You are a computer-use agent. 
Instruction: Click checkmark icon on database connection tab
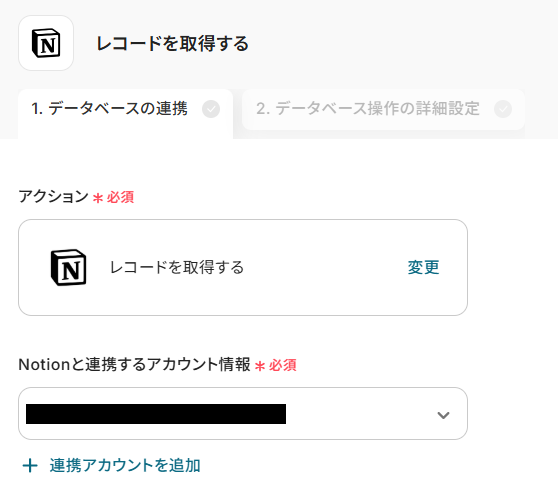coord(211,109)
